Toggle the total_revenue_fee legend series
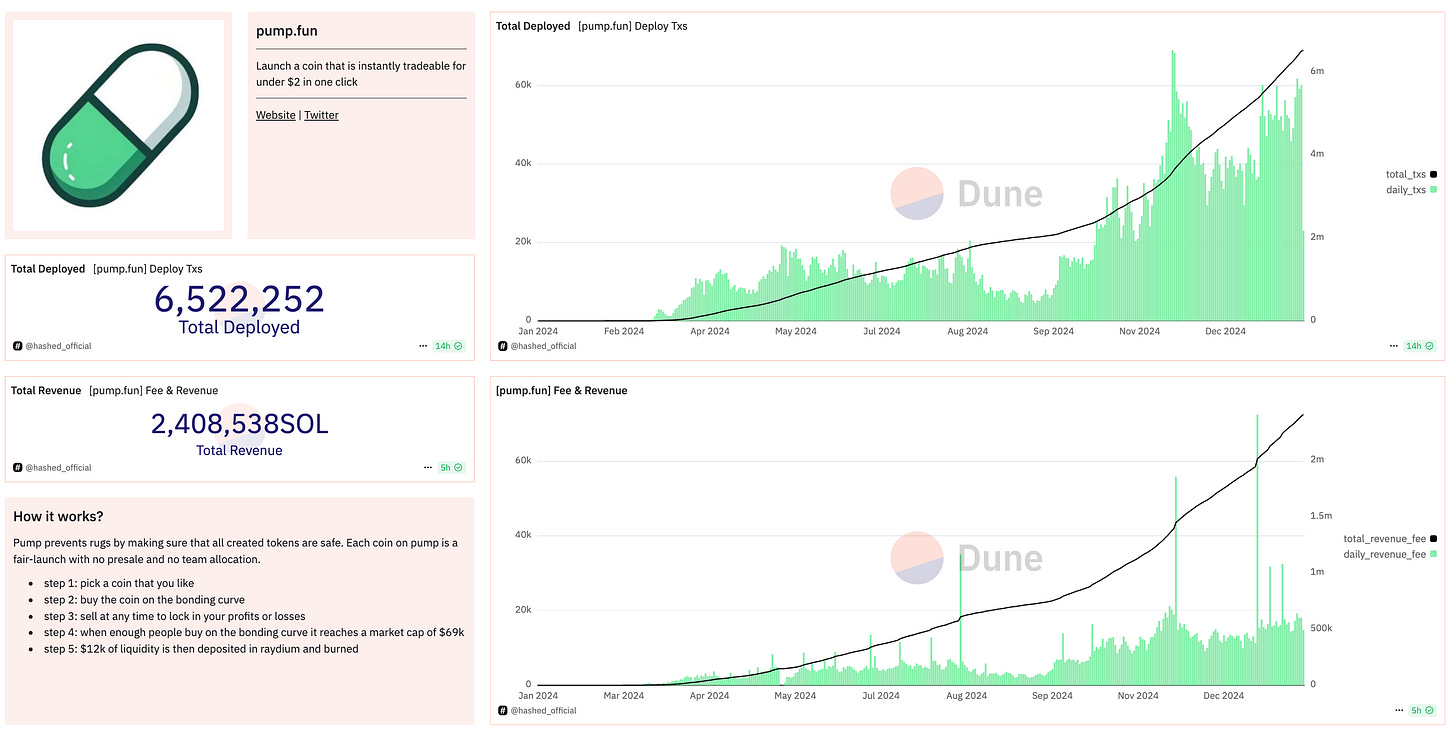Viewport: 1456px width, 732px height. pyautogui.click(x=1391, y=539)
